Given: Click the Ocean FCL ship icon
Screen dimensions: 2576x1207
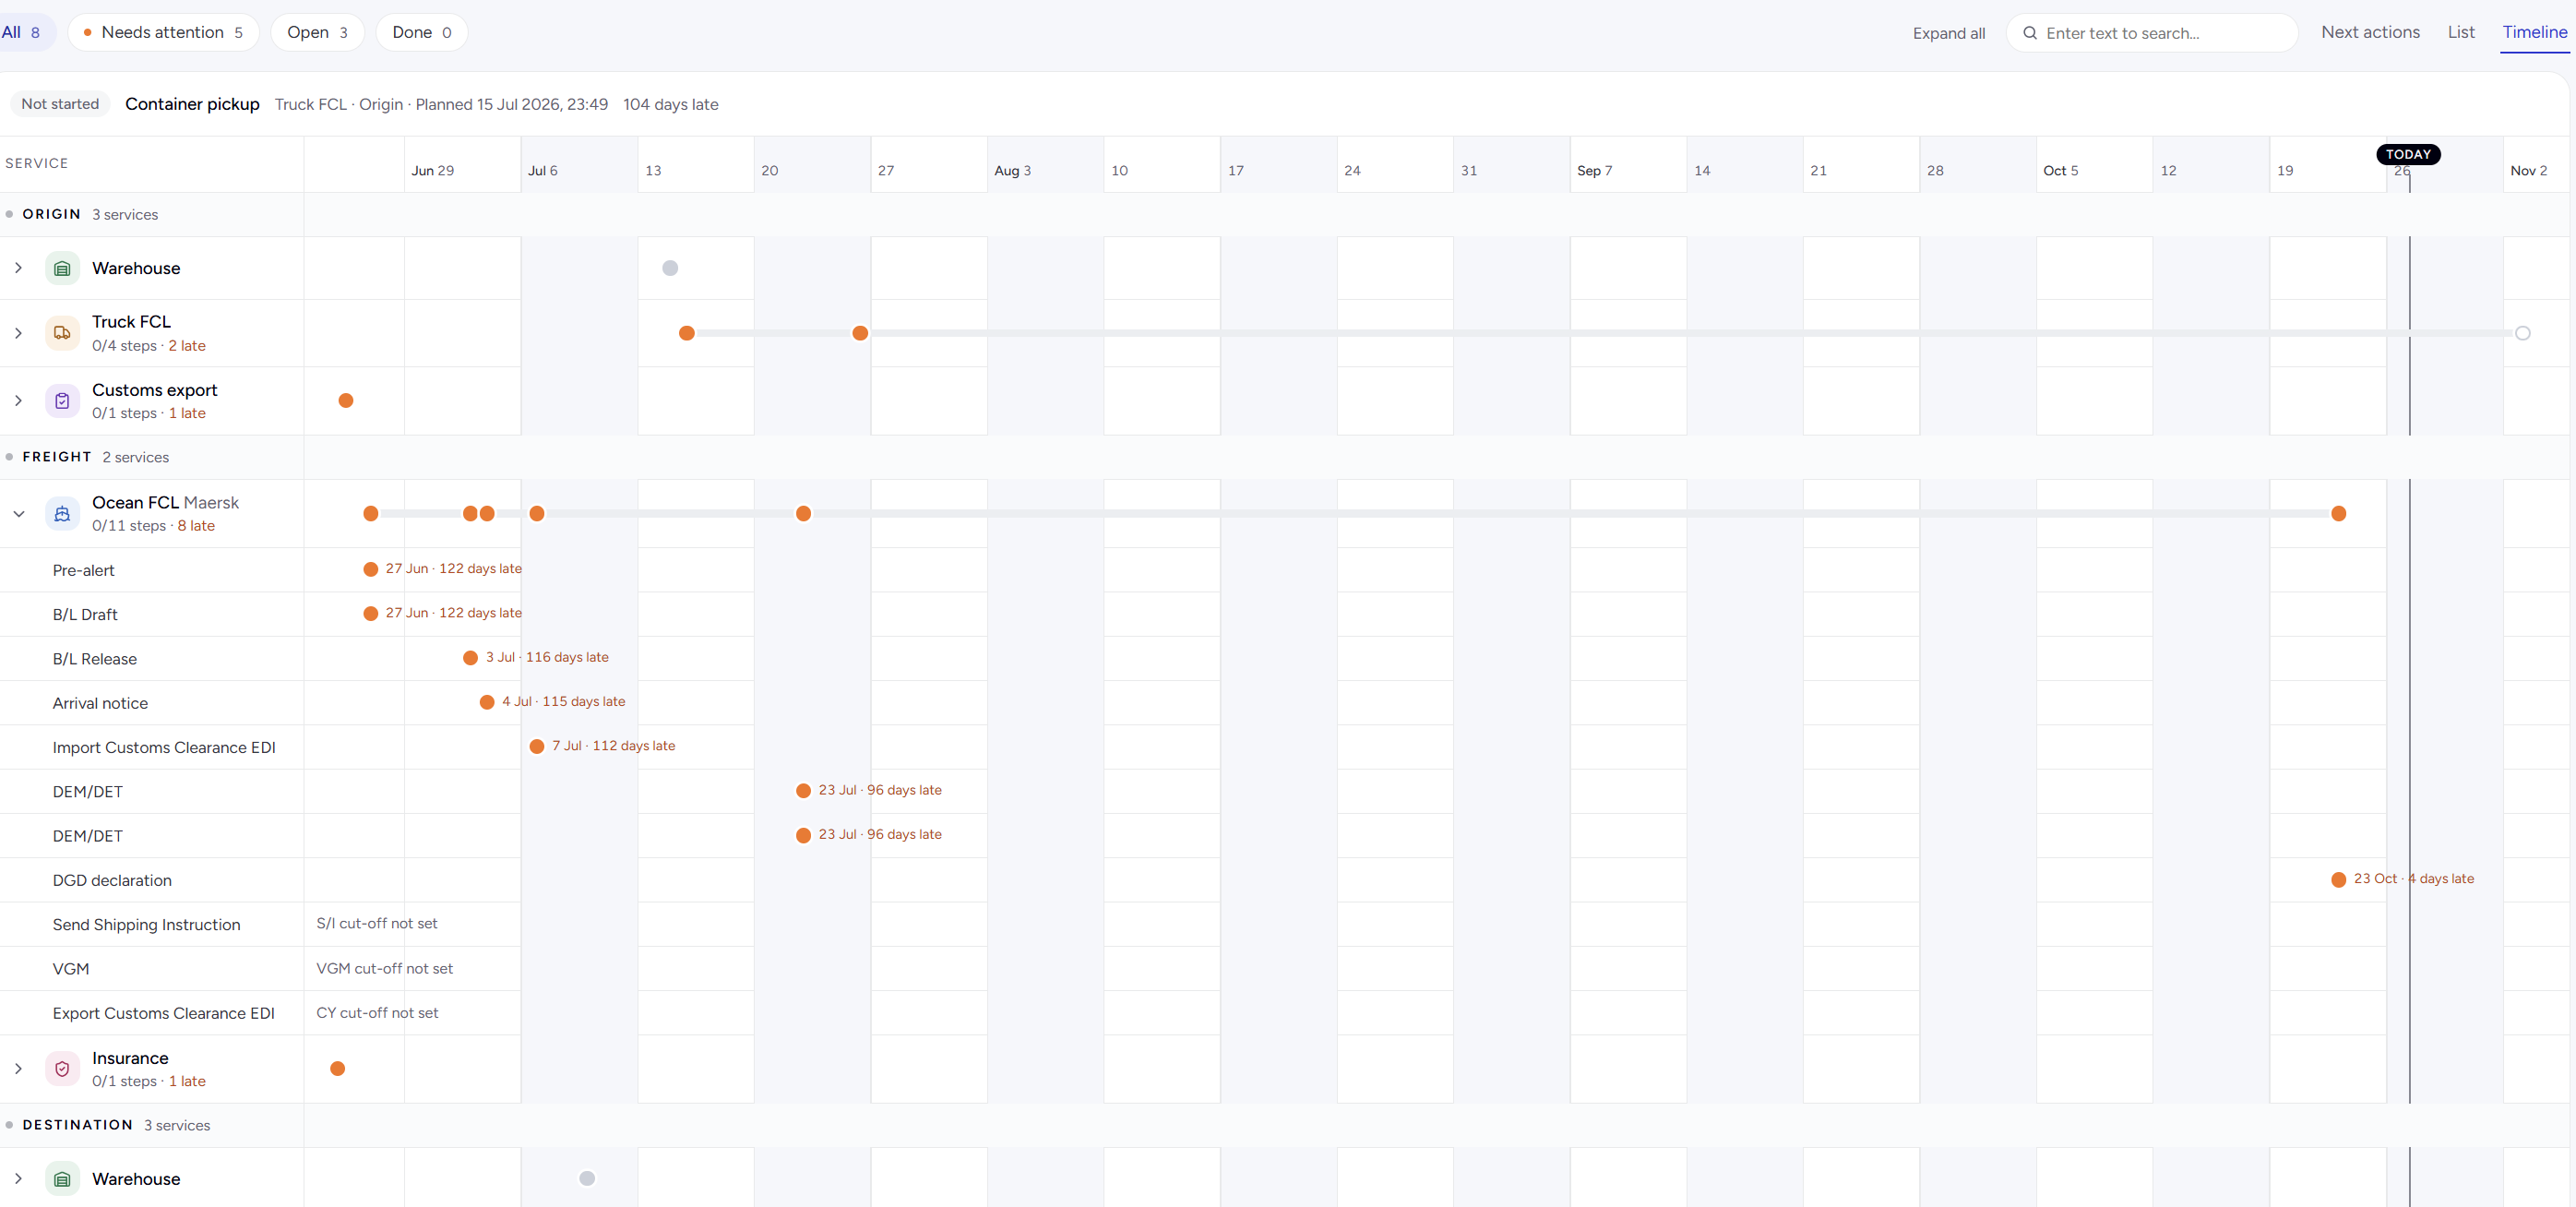Looking at the screenshot, I should pyautogui.click(x=62, y=514).
